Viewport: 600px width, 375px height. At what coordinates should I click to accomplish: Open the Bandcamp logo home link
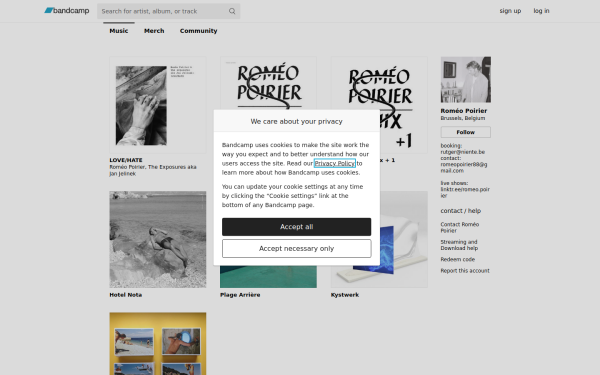(67, 11)
